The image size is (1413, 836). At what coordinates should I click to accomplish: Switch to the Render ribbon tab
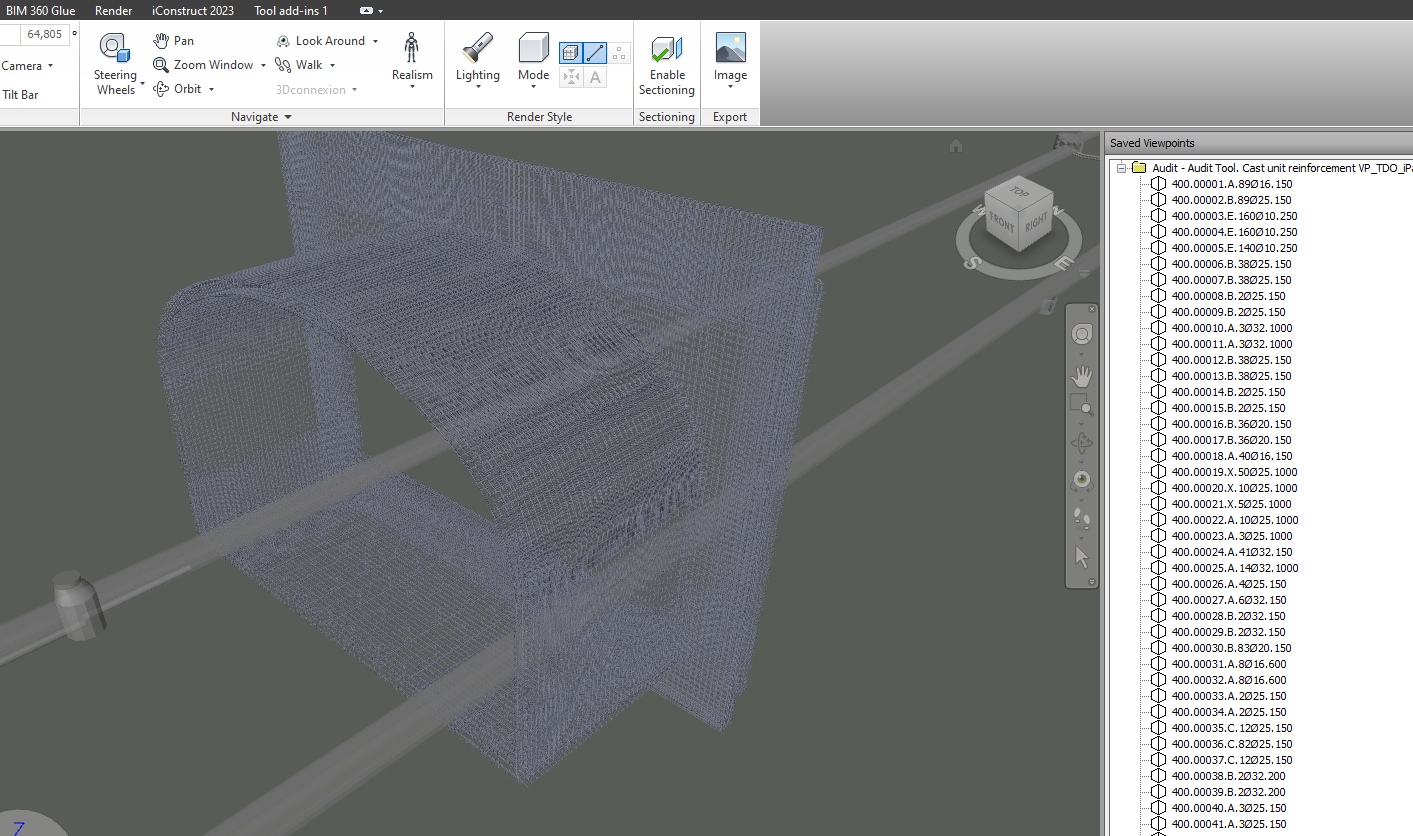pos(113,10)
